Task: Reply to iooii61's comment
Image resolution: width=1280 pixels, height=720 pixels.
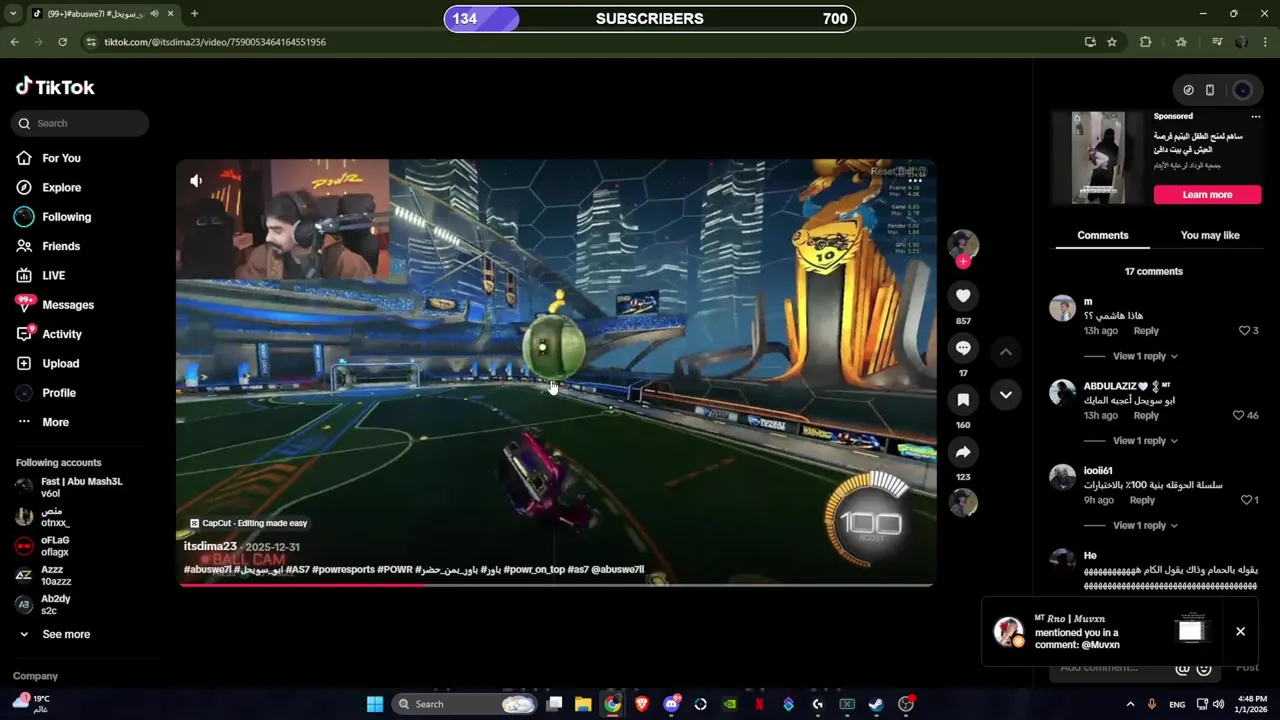Action: tap(1142, 501)
